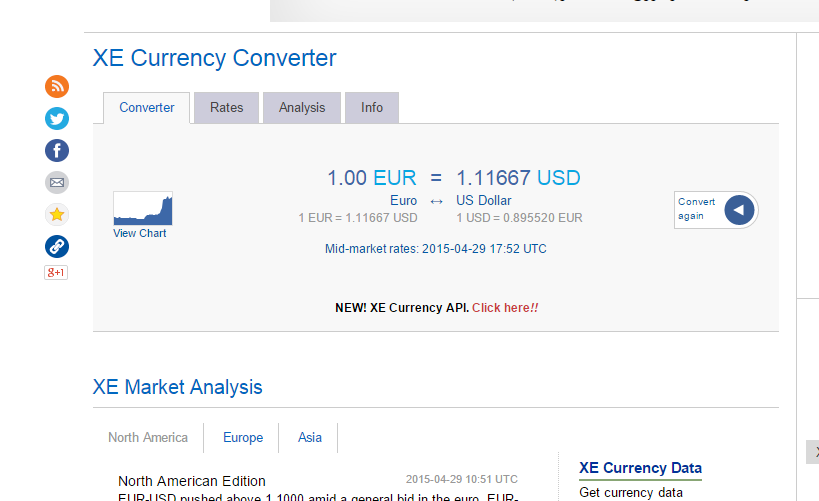This screenshot has width=819, height=501.
Task: Click 'NEW! XE Currency API.' text
Action: point(402,308)
